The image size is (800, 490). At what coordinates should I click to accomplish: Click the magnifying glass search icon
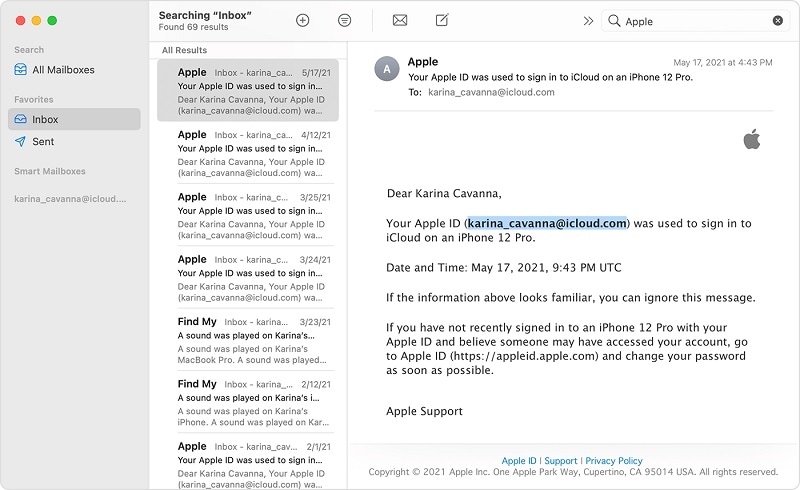click(614, 20)
